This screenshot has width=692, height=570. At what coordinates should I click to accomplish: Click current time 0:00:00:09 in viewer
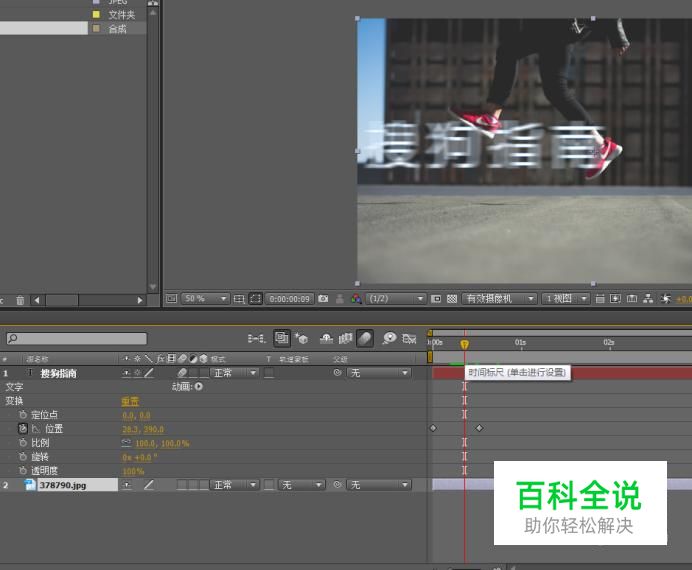click(290, 299)
